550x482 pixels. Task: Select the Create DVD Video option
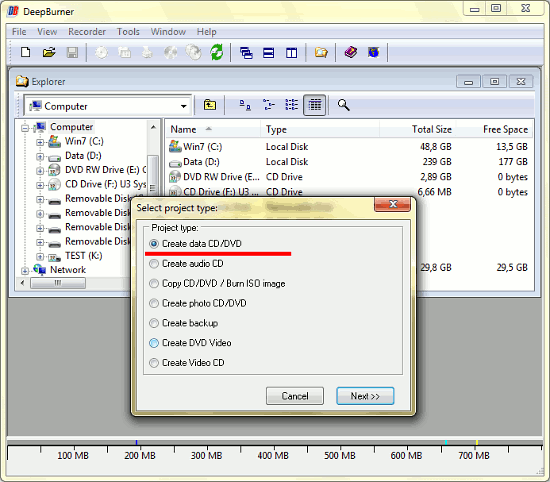coord(190,343)
